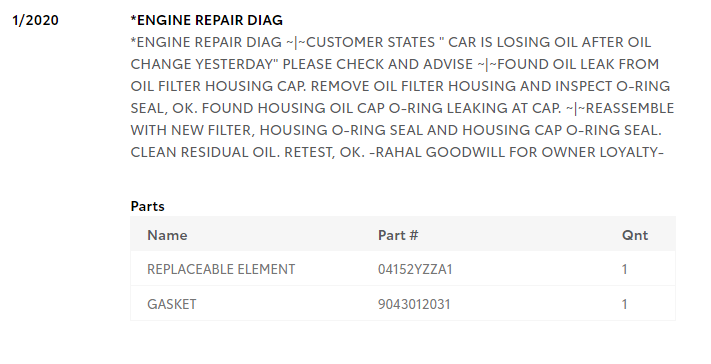Viewport: 711px width, 364px height.
Task: Click the 'WITH NEW FILTER, HOUSING O-RING' line
Action: coord(396,130)
